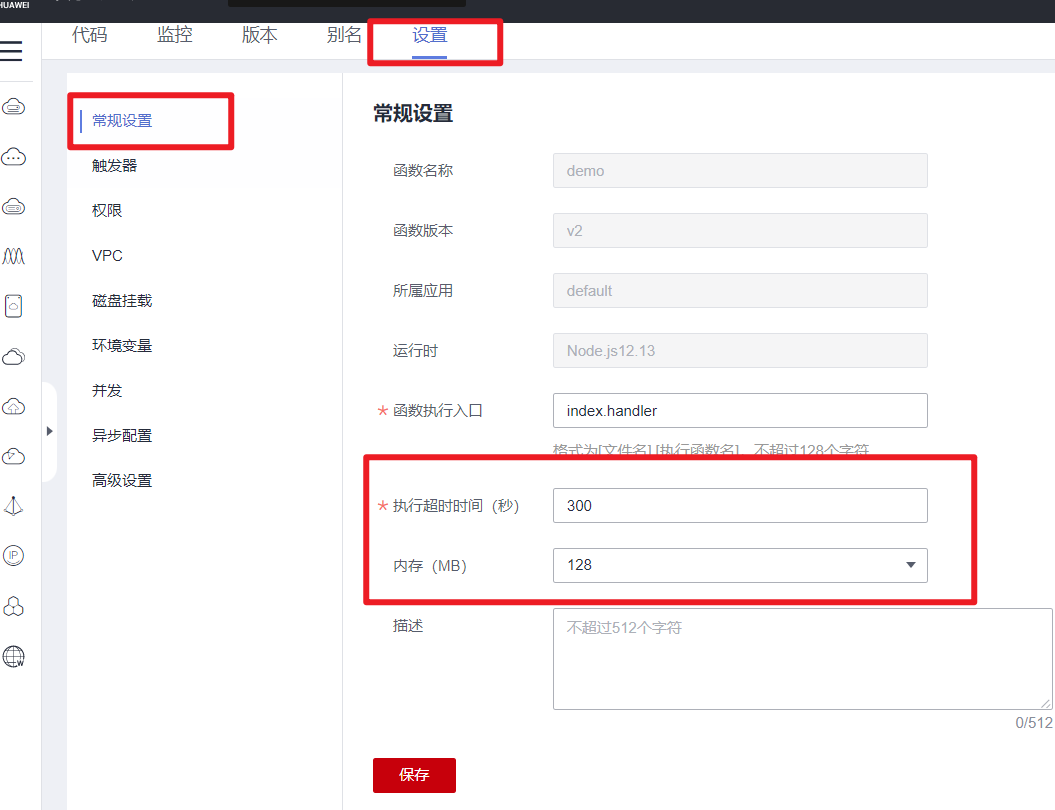This screenshot has height=810, width=1055.
Task: Click the three-hexagon cluster icon
Action: pyautogui.click(x=13, y=606)
